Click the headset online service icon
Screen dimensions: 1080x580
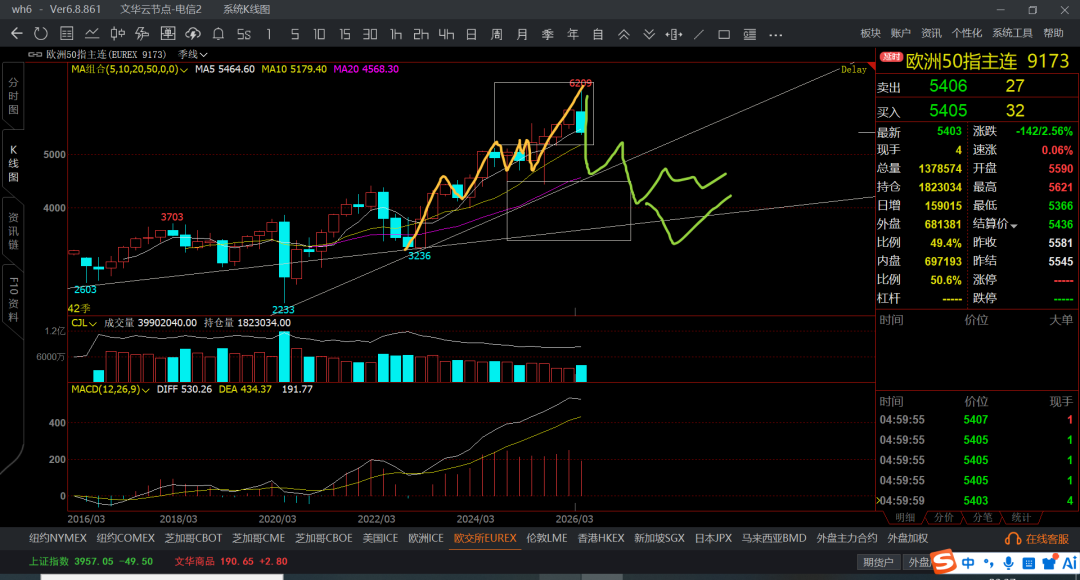pyautogui.click(x=1013, y=539)
